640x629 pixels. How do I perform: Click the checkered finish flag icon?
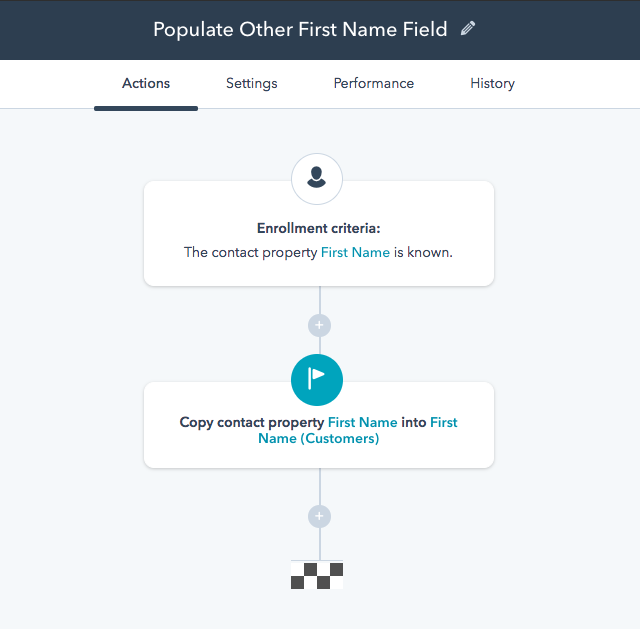tap(317, 575)
